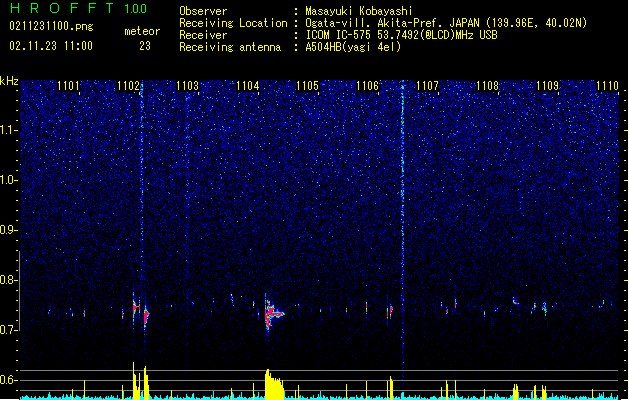Click the 'meteor' label
Screen dimensions: 629x400
pos(142,31)
